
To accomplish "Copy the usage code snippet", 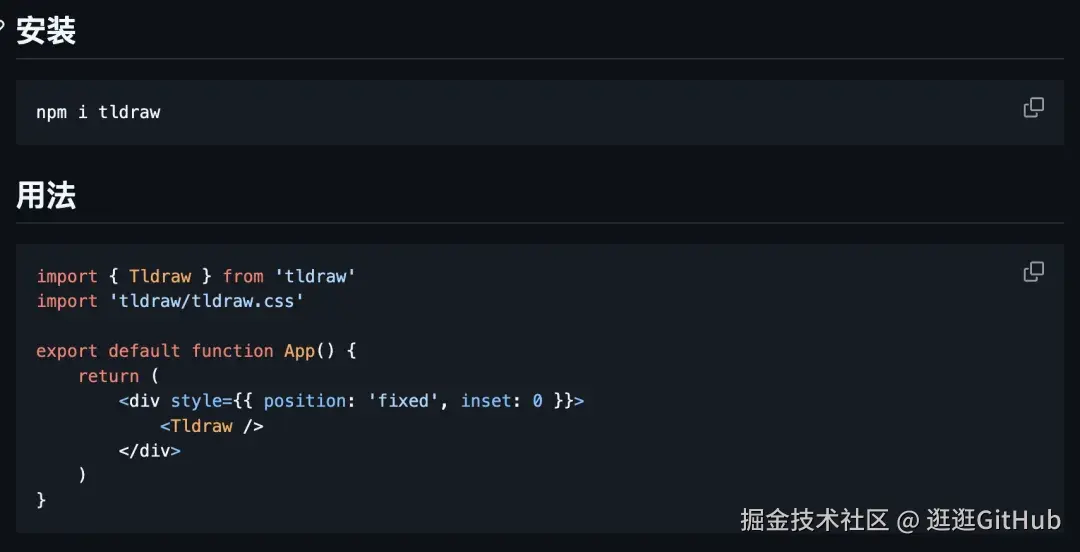I will pos(1033,272).
